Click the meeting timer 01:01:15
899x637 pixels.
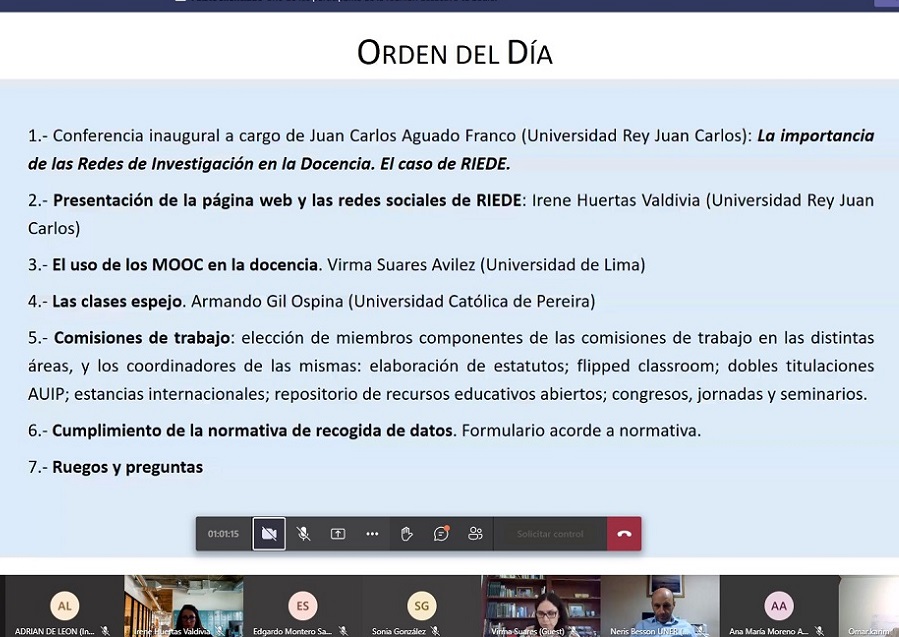coord(223,534)
